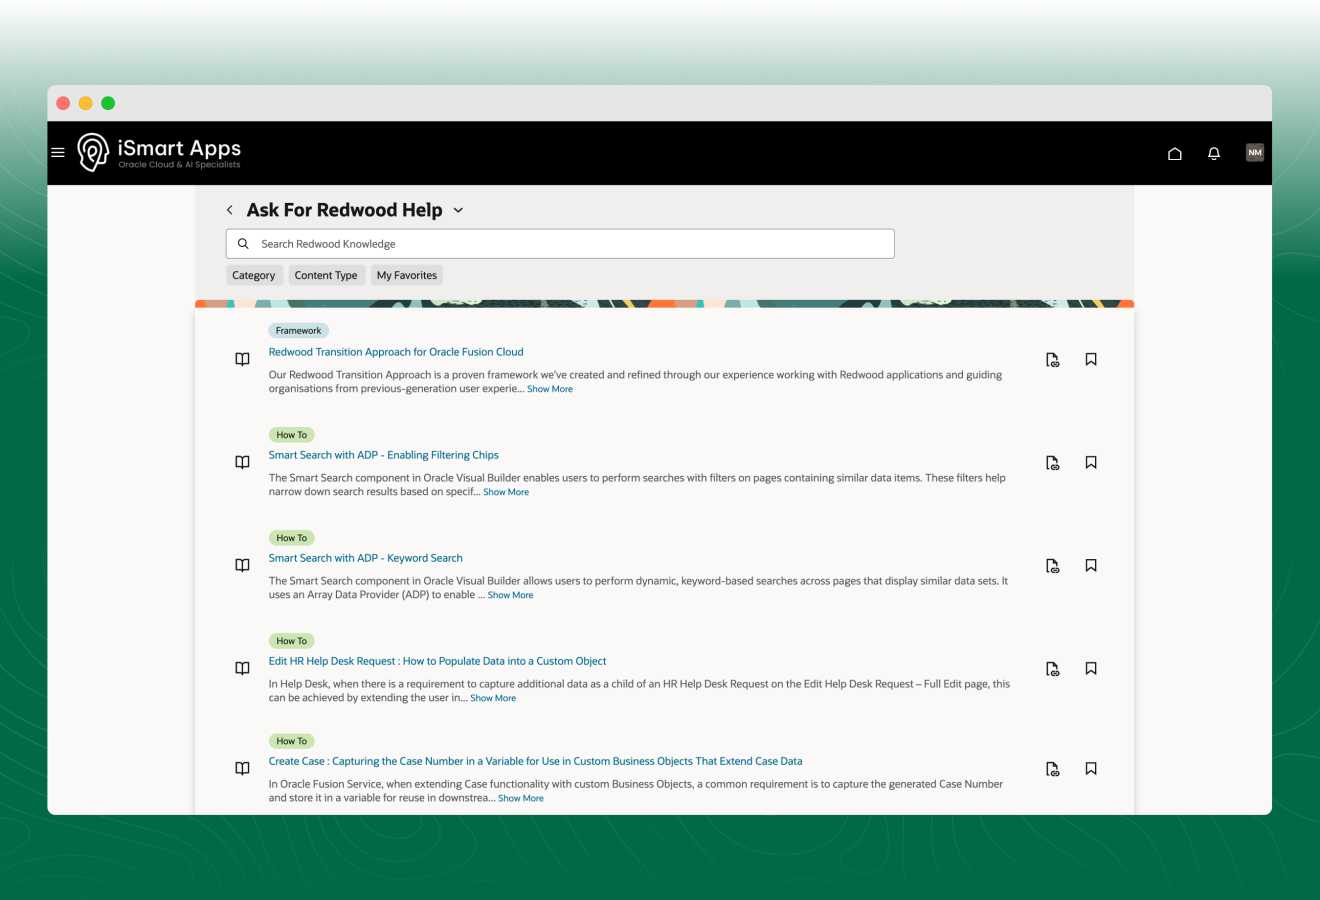Click the home icon in the top bar
The width and height of the screenshot is (1320, 900).
pos(1174,153)
